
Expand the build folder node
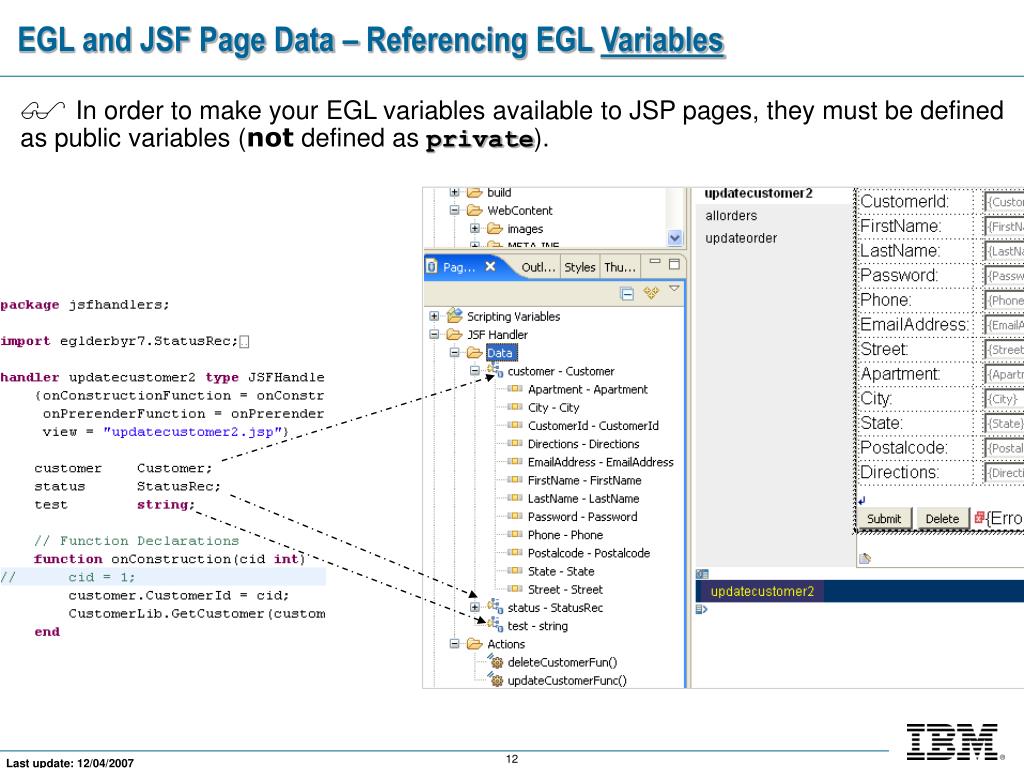pos(455,192)
